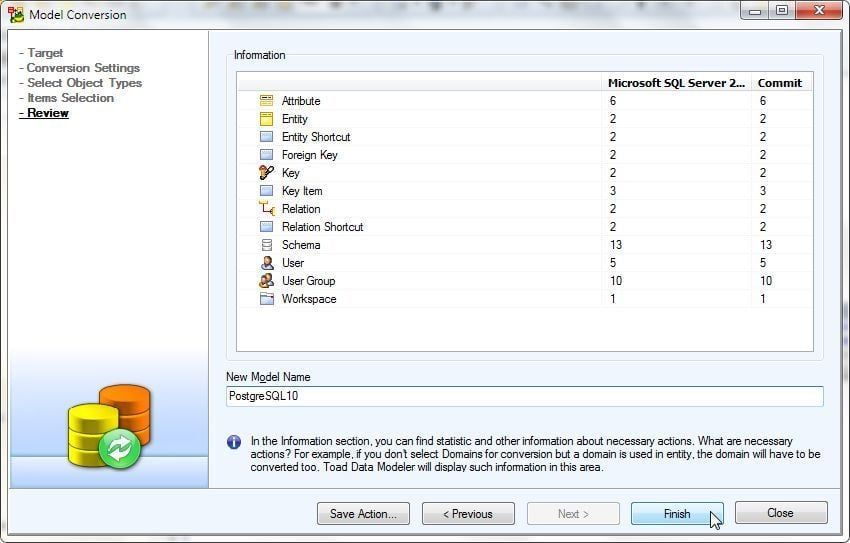Open the Items Selection step

[x=70, y=98]
